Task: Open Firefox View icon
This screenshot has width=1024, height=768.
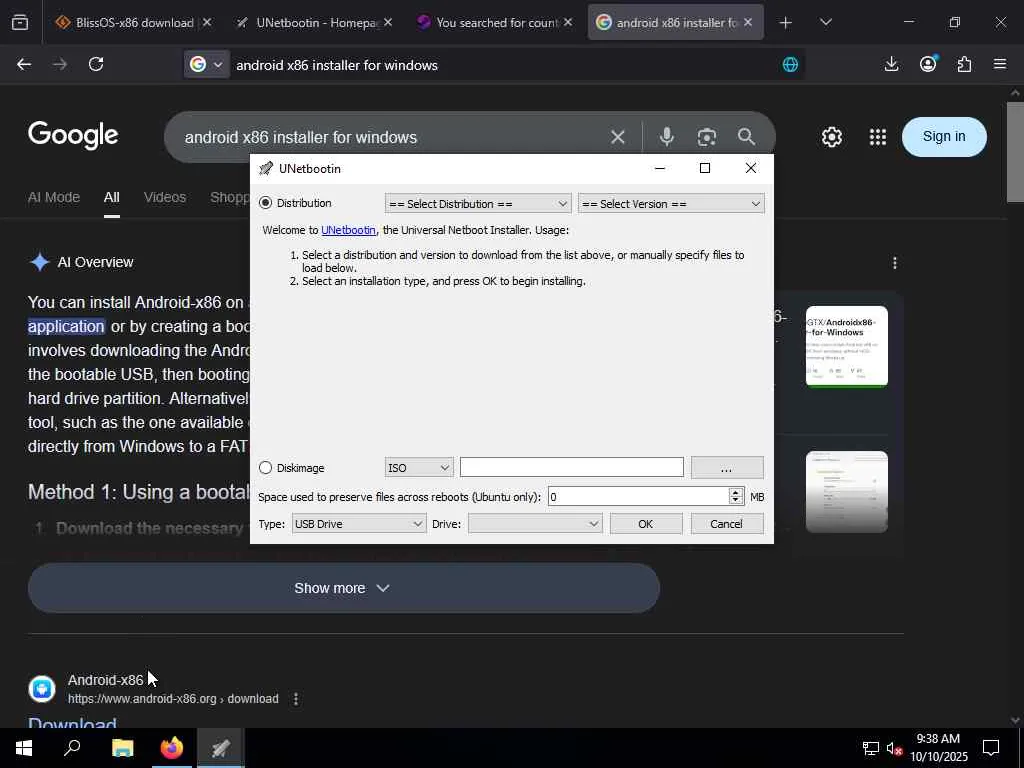Action: click(20, 23)
